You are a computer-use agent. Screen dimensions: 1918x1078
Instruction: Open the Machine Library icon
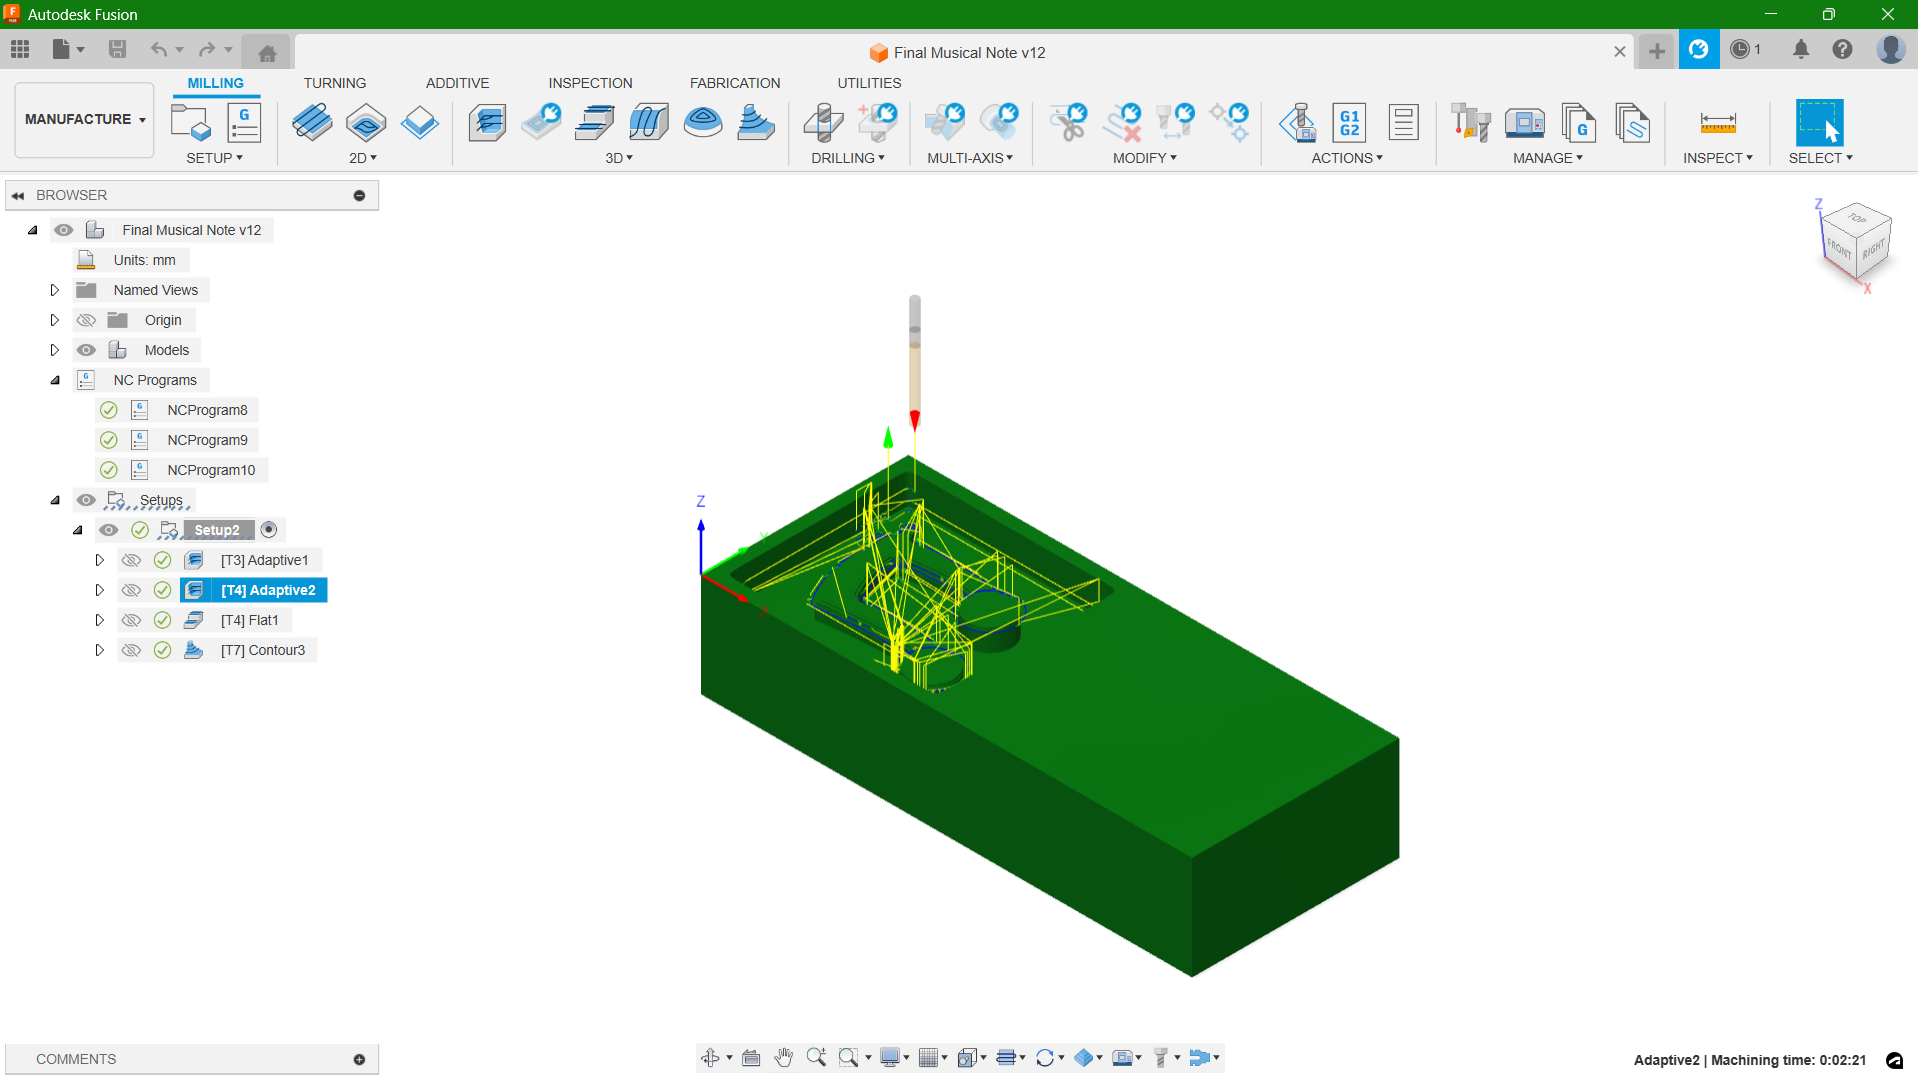click(x=1525, y=123)
